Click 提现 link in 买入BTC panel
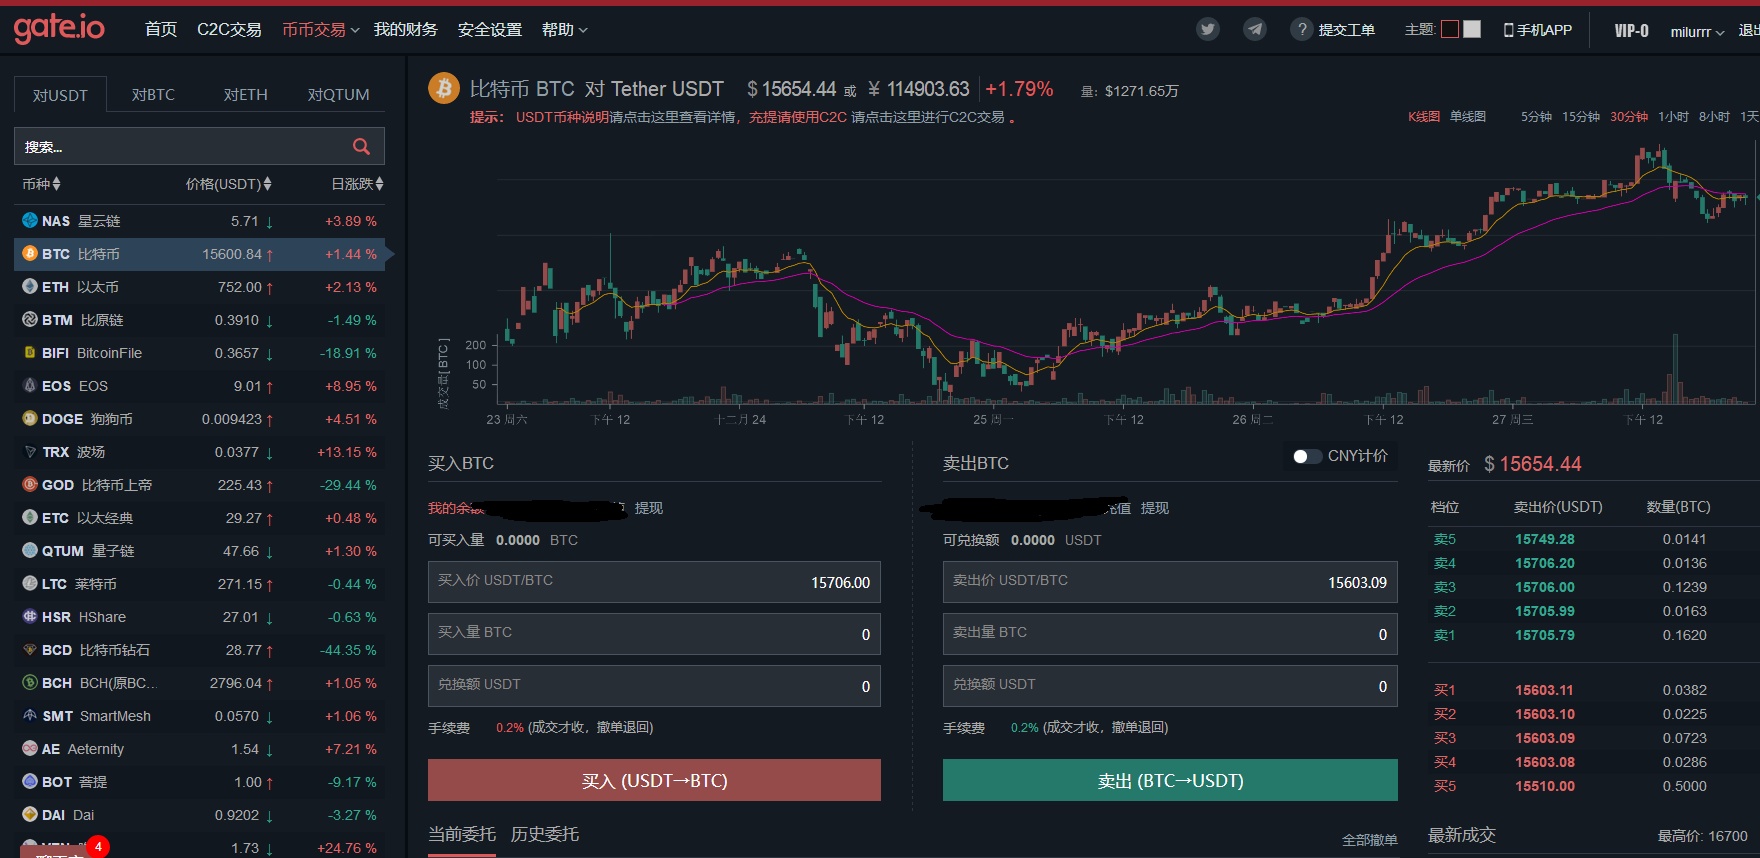Viewport: 1760px width, 858px height. tap(649, 508)
